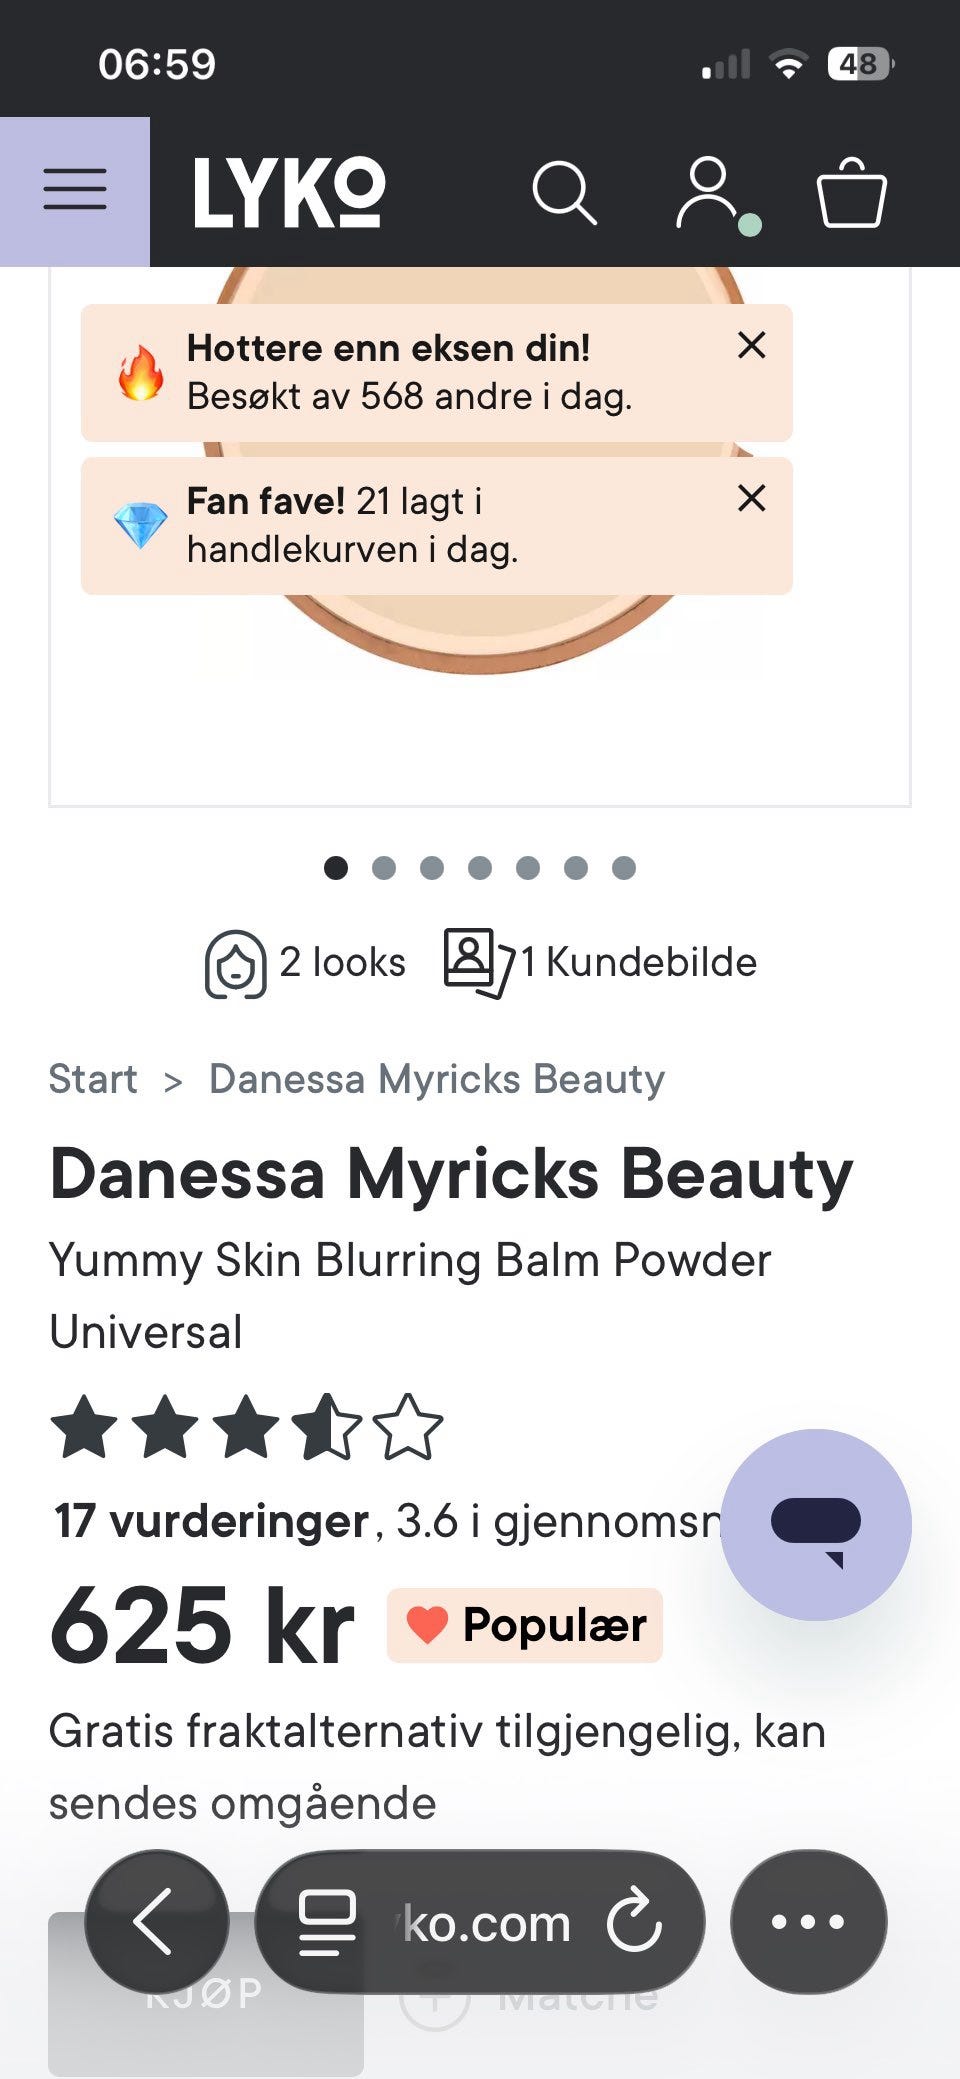The image size is (960, 2079).
Task: Open the user account icon
Action: click(x=714, y=194)
